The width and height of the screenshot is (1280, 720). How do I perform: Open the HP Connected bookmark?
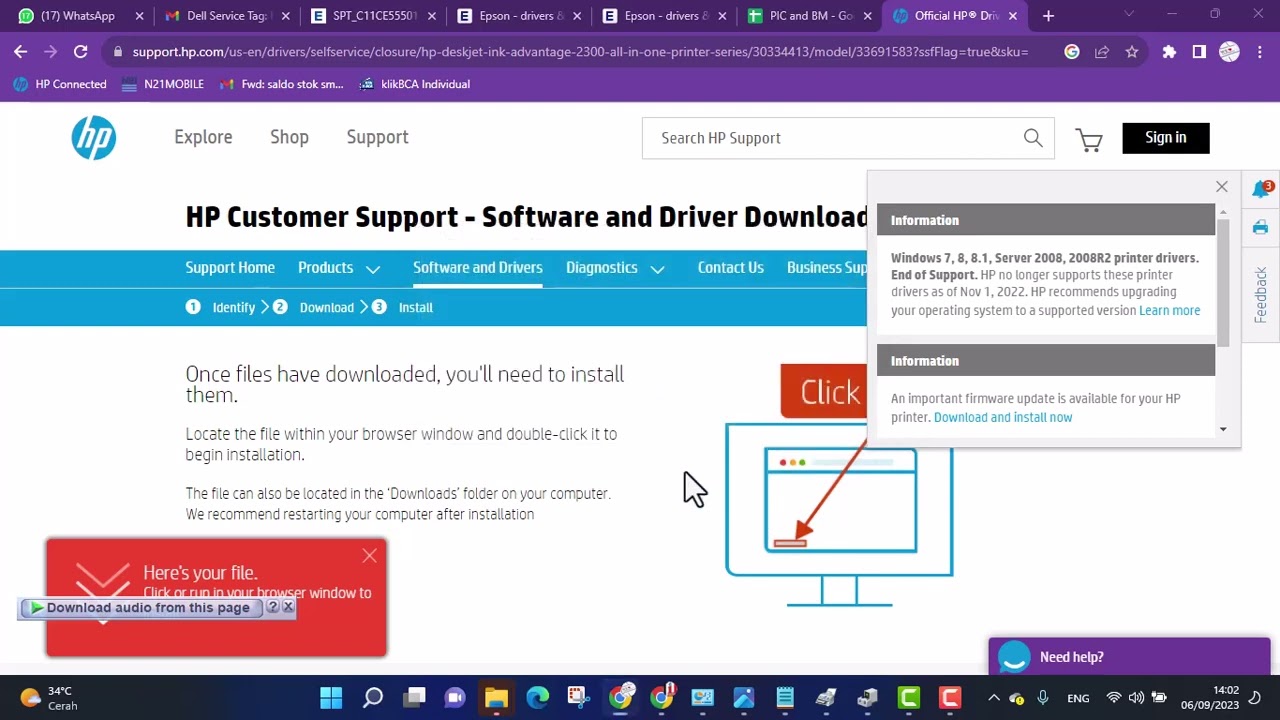tap(60, 84)
